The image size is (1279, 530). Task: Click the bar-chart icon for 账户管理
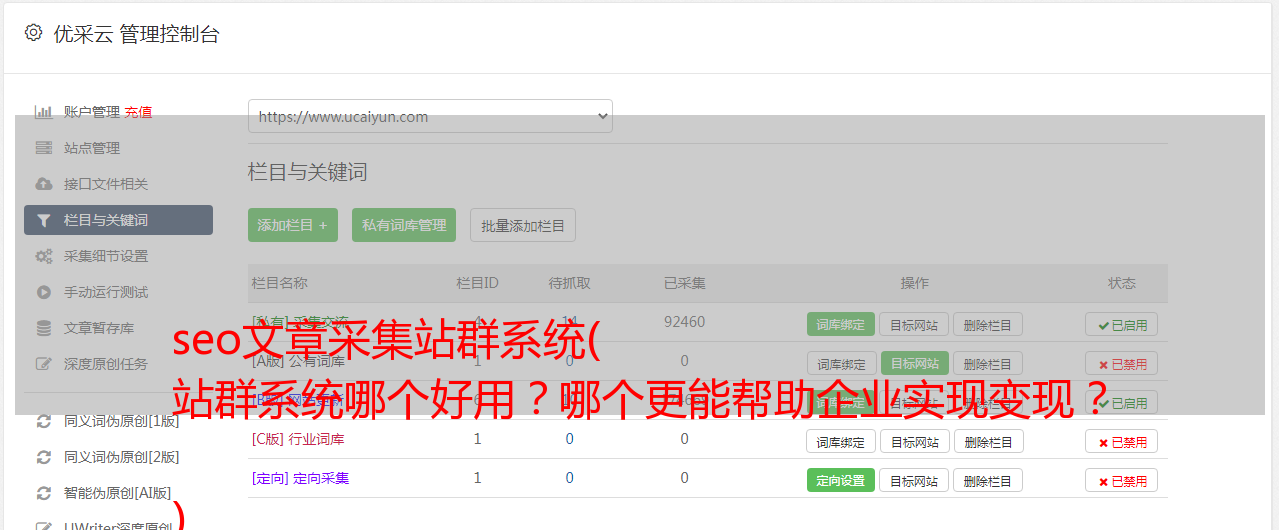coord(44,112)
